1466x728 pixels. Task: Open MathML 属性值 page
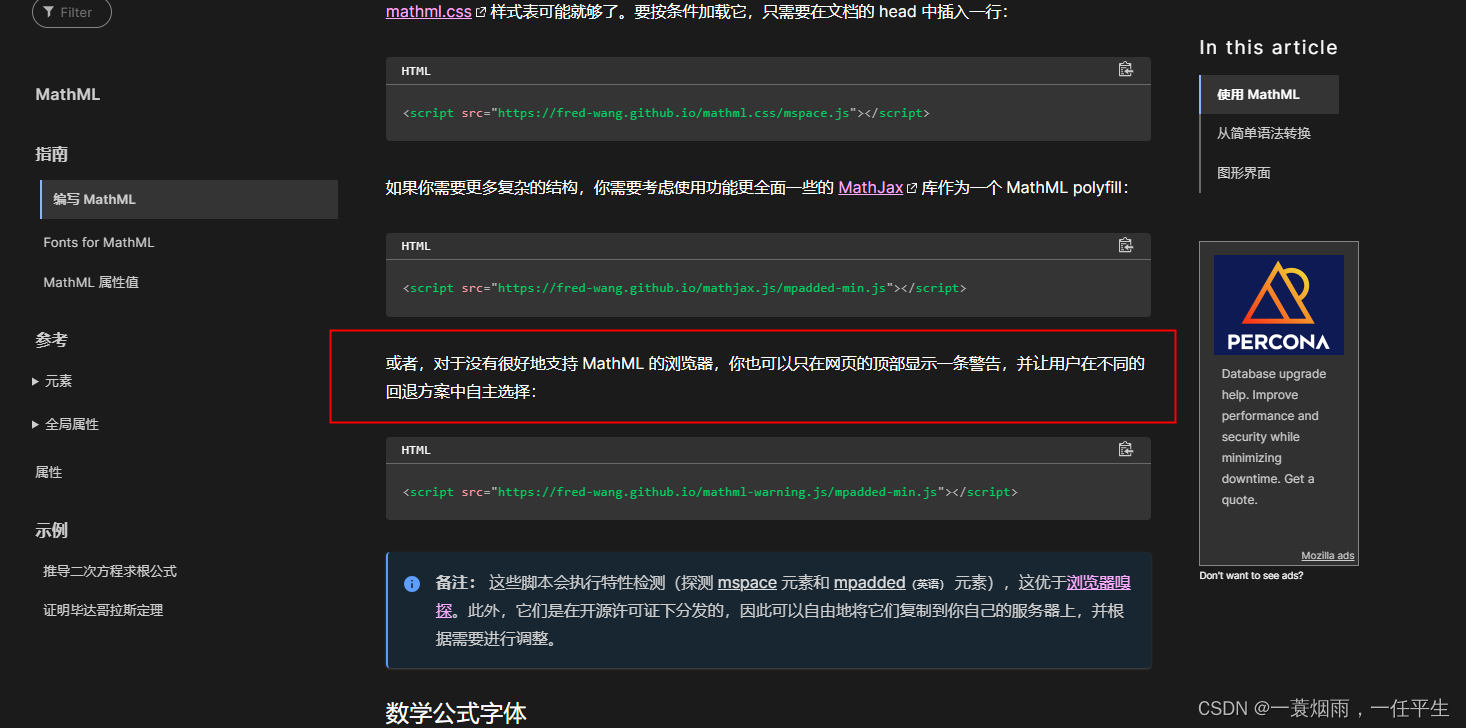[91, 282]
